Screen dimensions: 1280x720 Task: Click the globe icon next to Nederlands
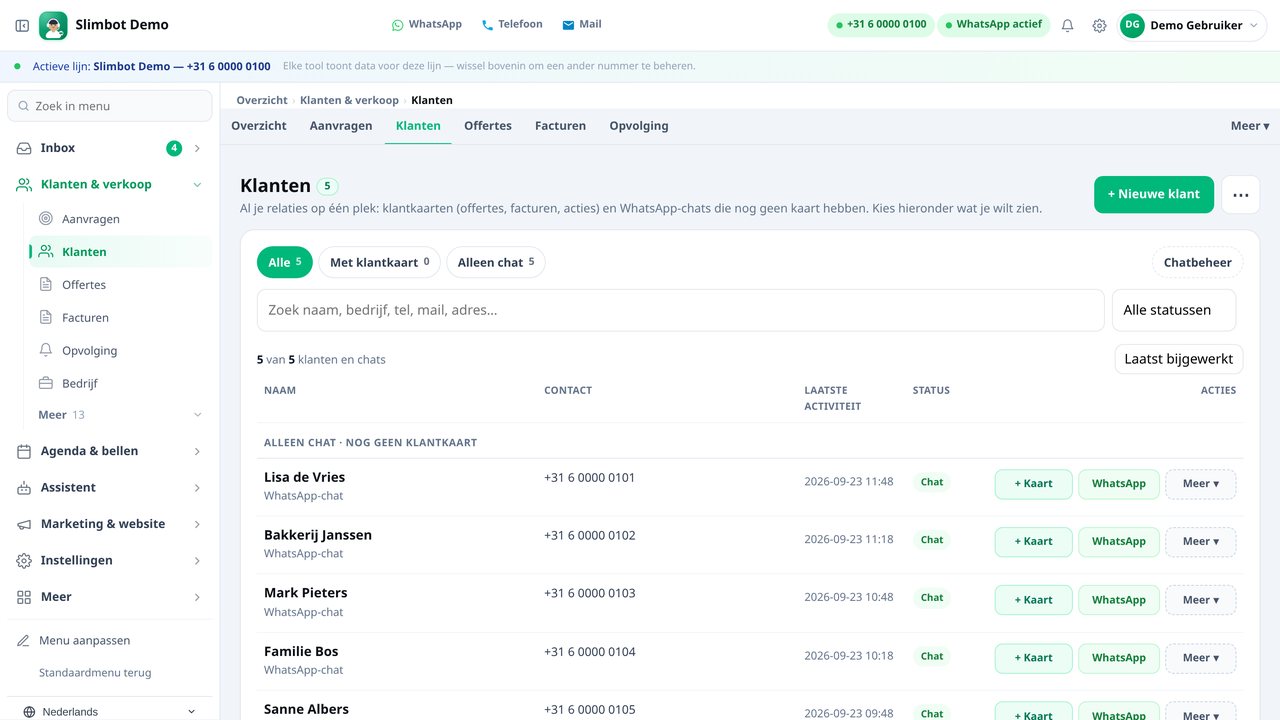pos(29,712)
